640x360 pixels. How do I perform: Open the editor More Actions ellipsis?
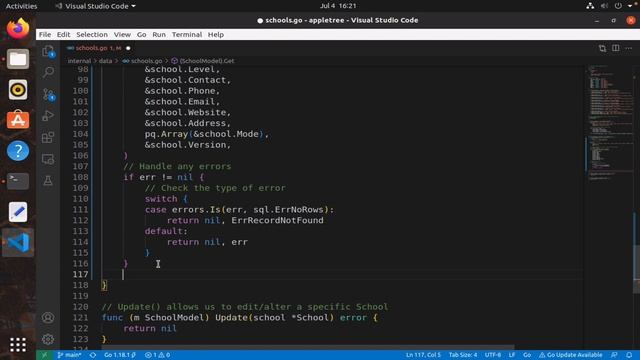tap(629, 48)
